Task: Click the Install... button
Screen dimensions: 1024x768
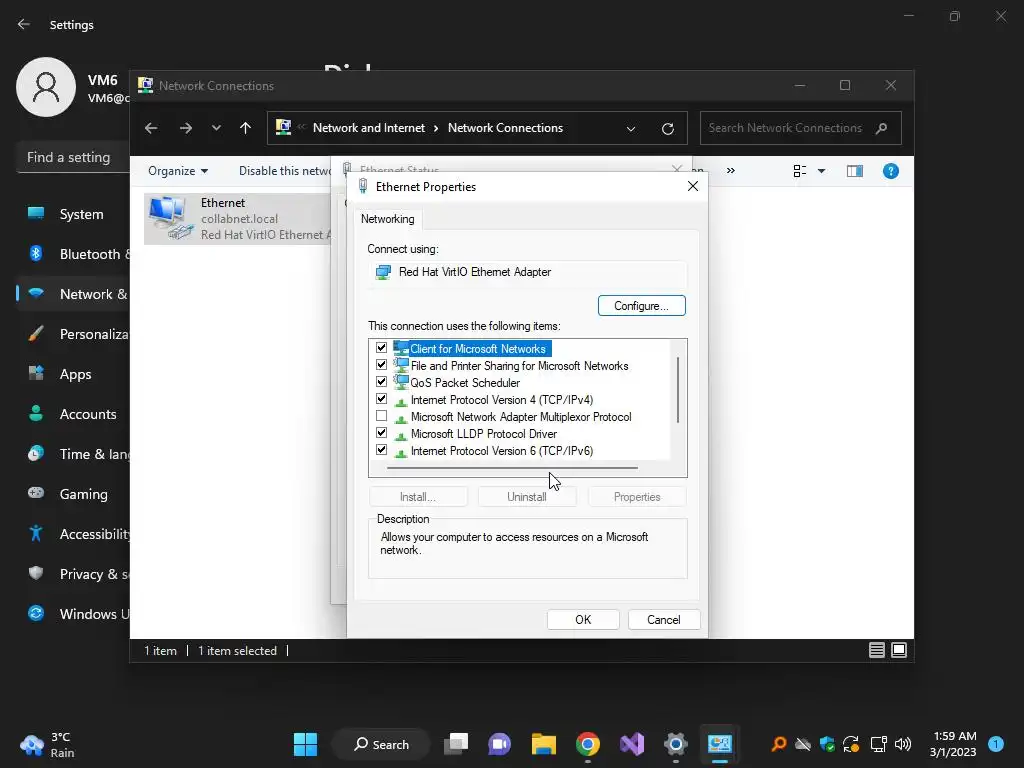Action: 418,497
